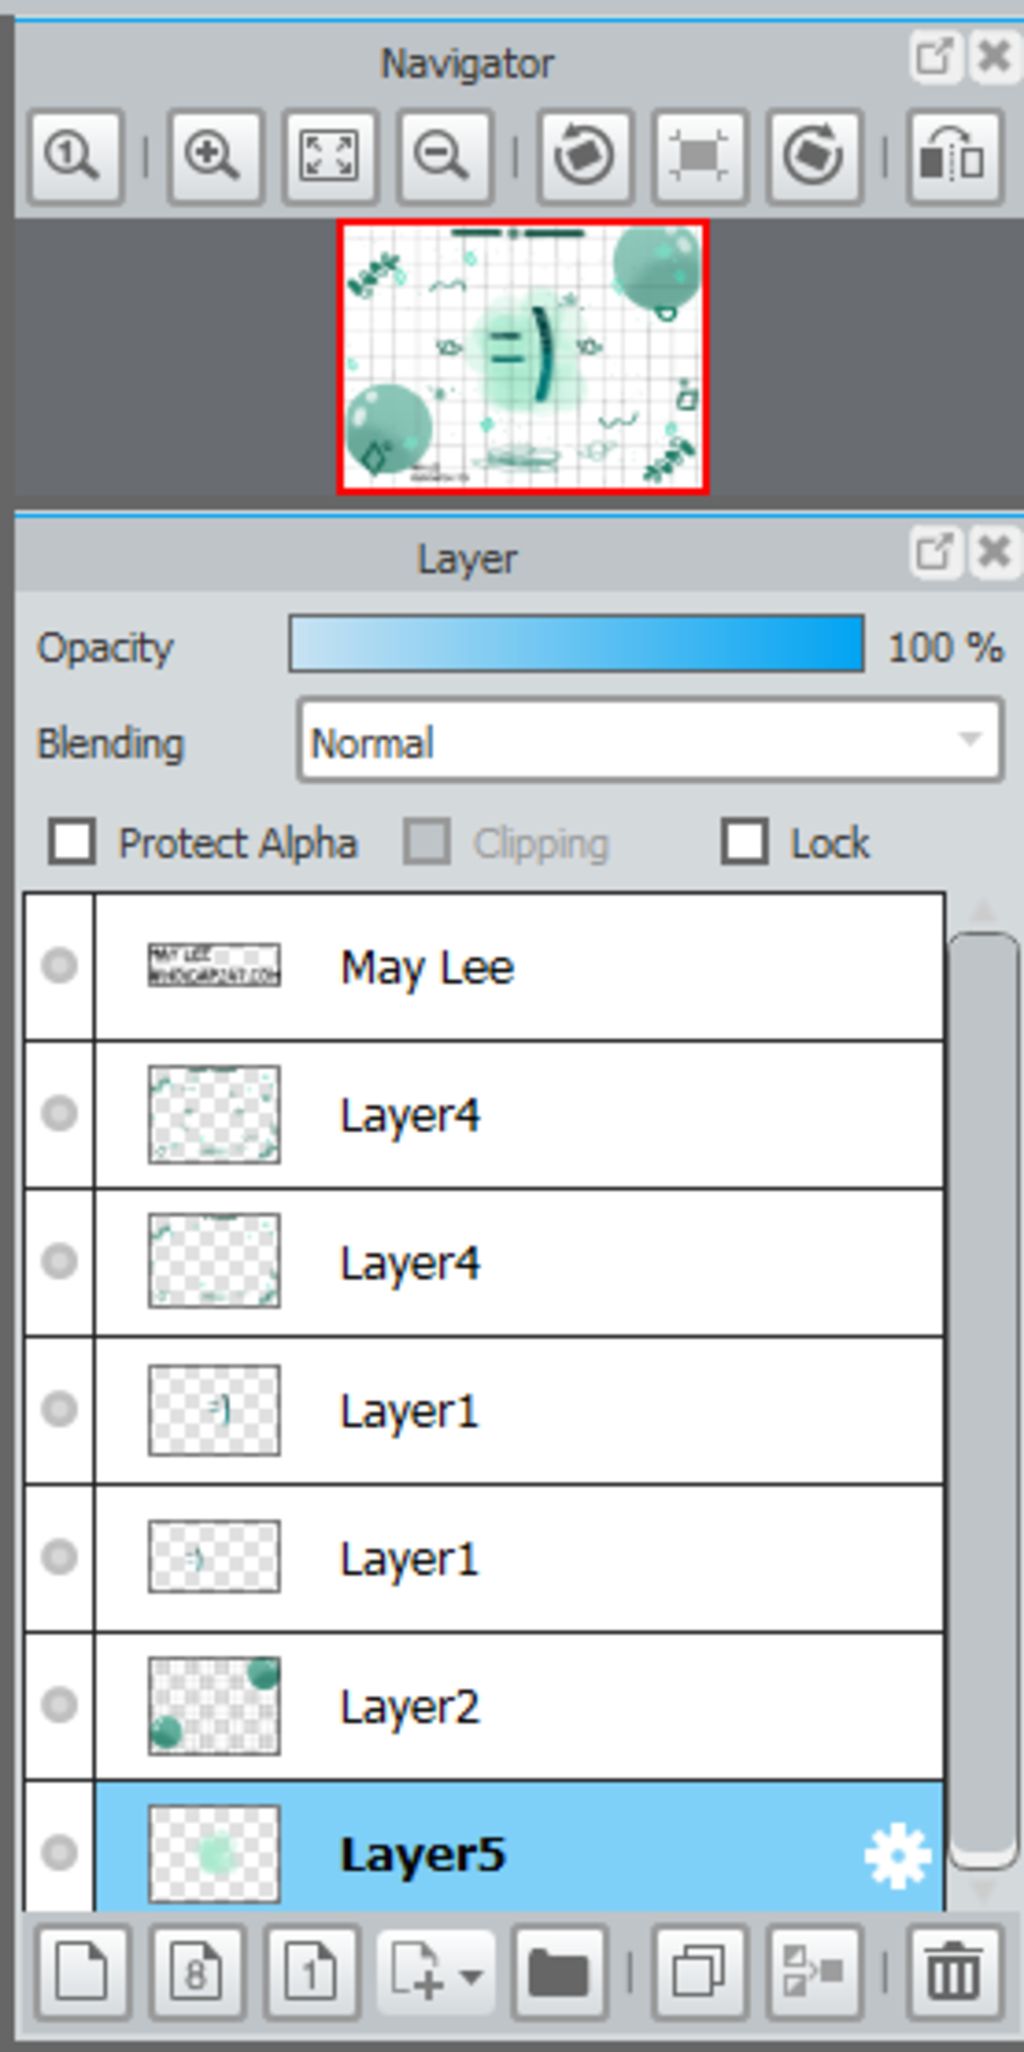Zoom out using the Navigator magnifier minus

click(444, 157)
